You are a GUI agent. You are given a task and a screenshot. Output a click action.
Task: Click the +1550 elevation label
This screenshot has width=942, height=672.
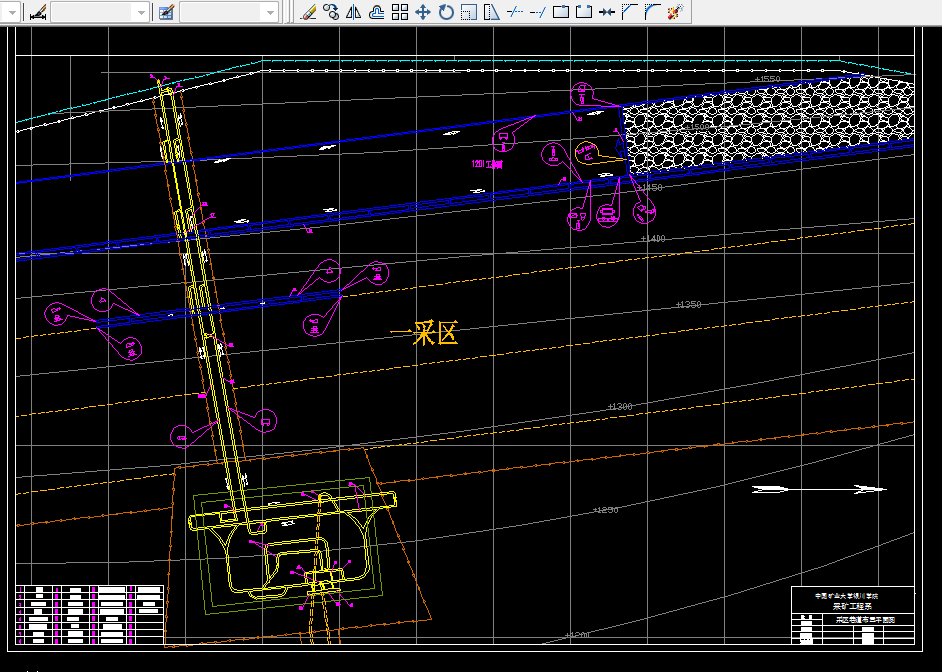click(x=767, y=79)
